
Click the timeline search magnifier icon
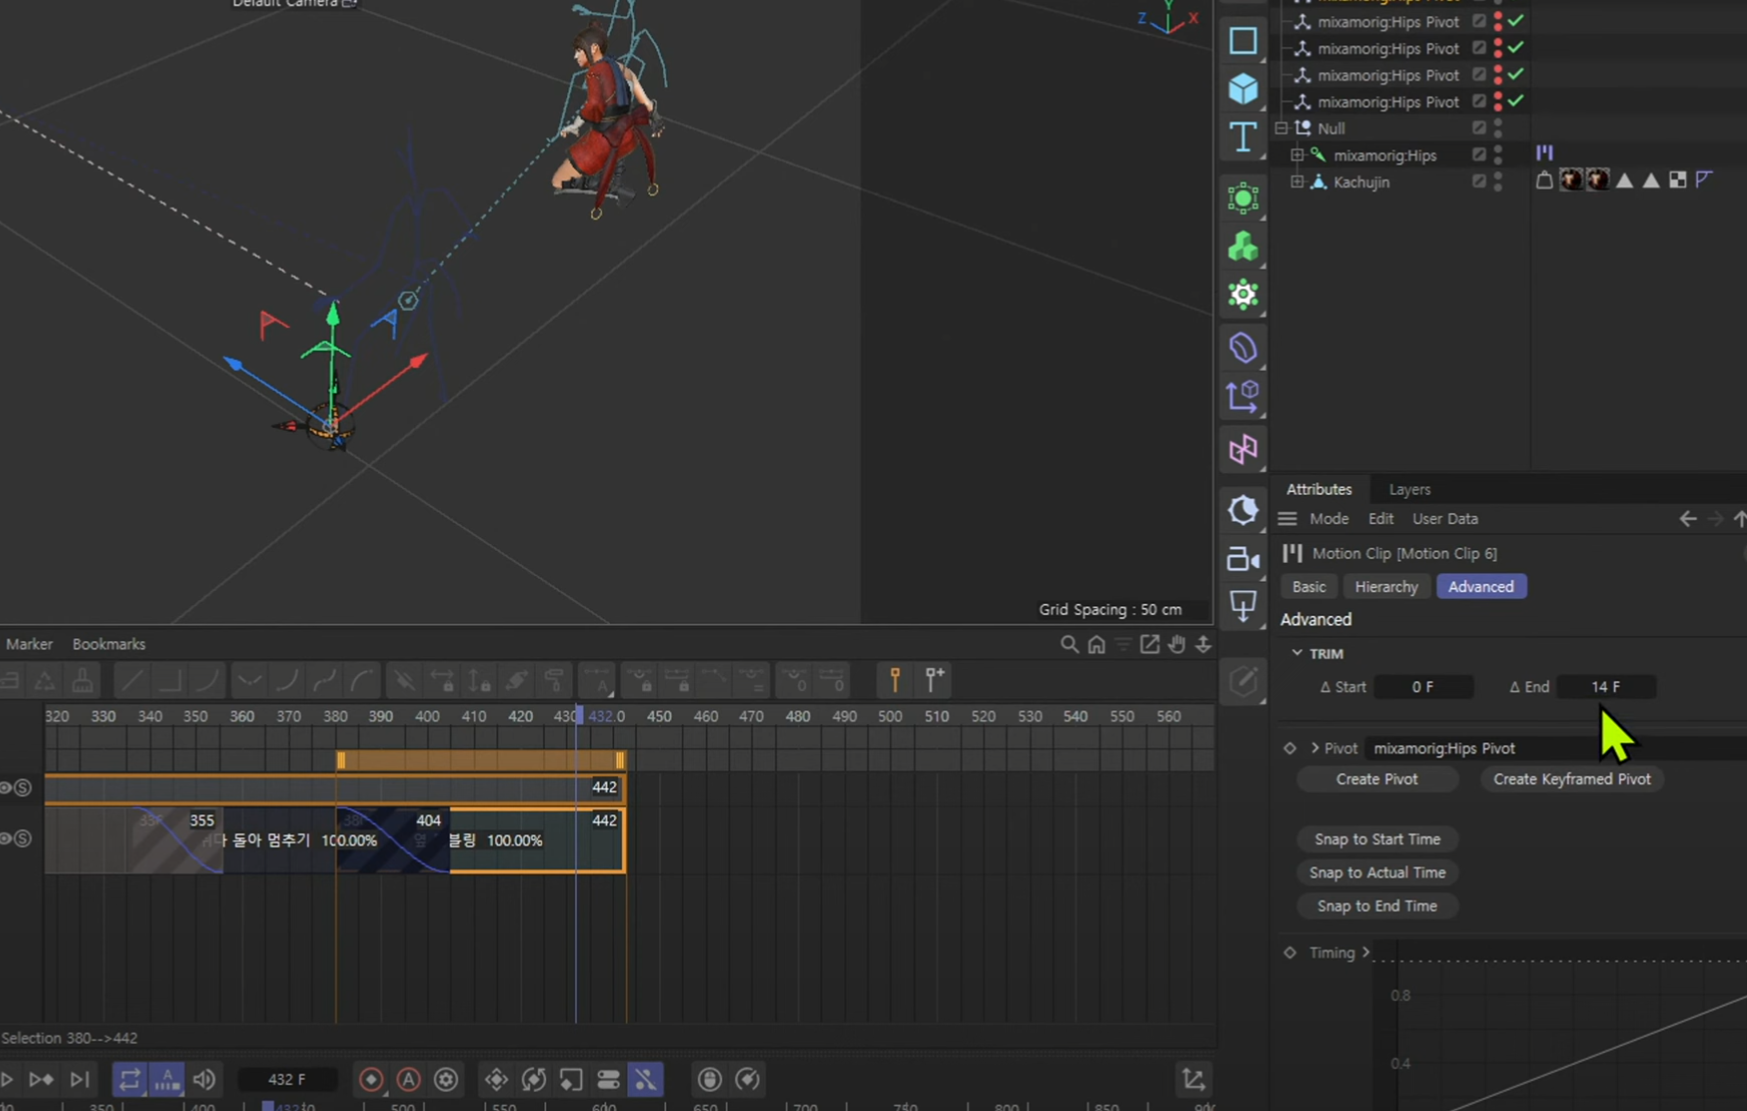click(1069, 645)
